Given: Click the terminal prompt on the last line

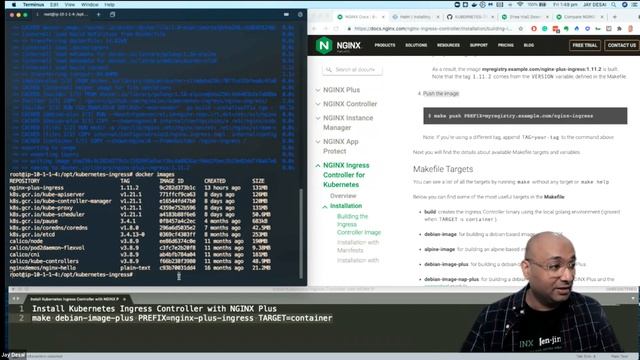Looking at the screenshot, I should [x=71, y=275].
